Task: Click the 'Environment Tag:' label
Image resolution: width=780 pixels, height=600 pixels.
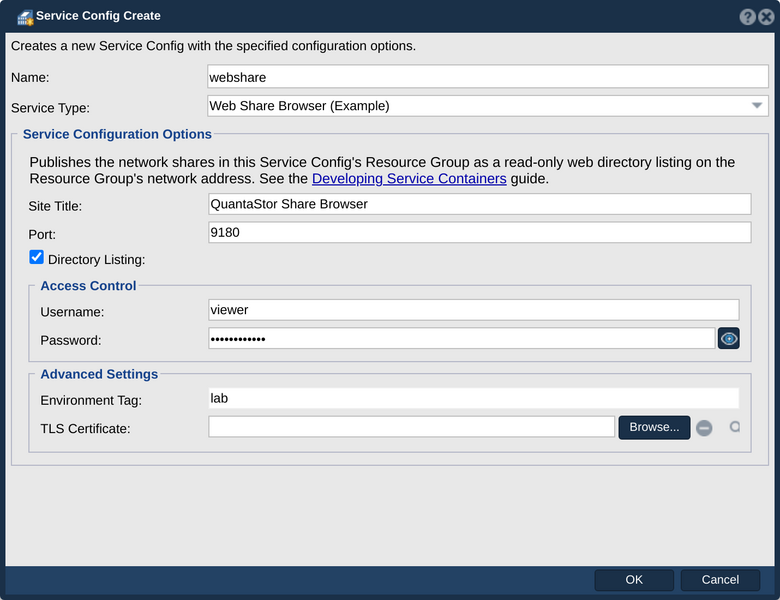Action: point(91,400)
